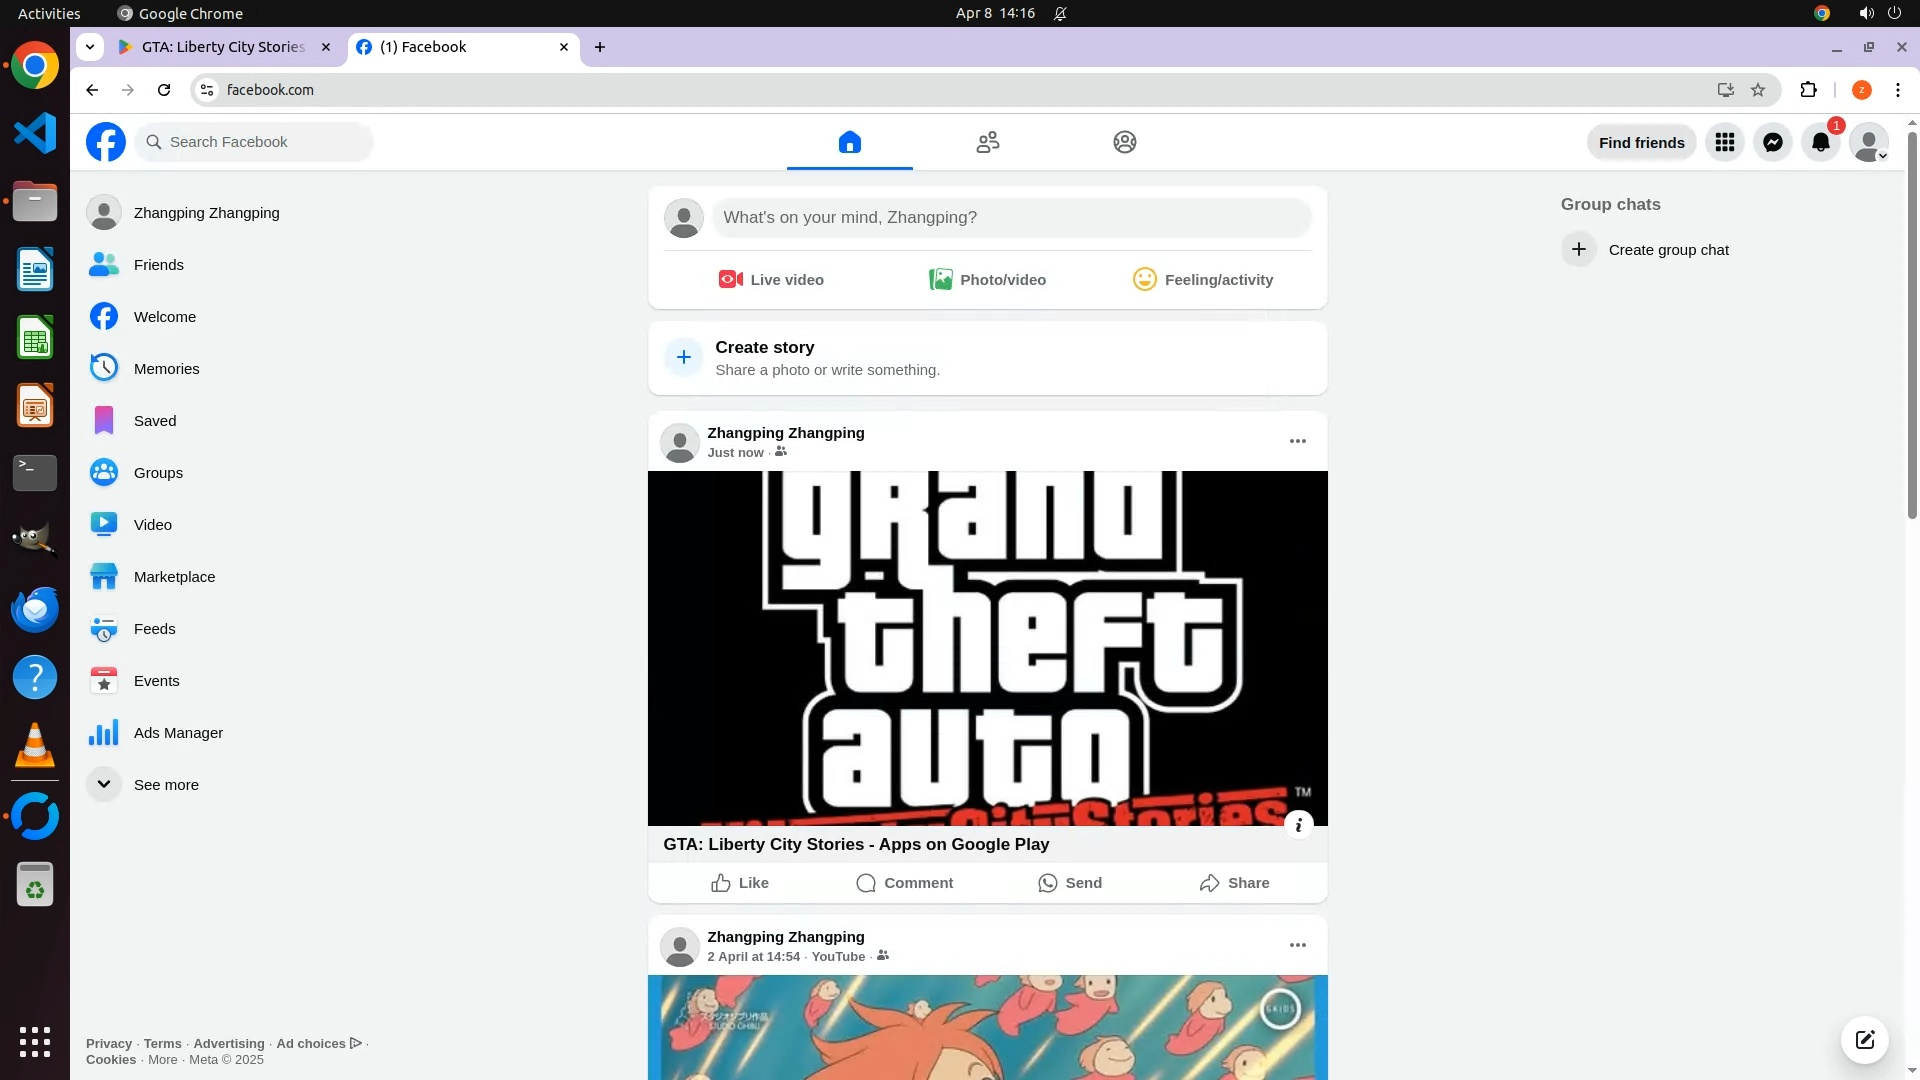The image size is (1920, 1080).
Task: Click the Live video icon
Action: point(730,280)
